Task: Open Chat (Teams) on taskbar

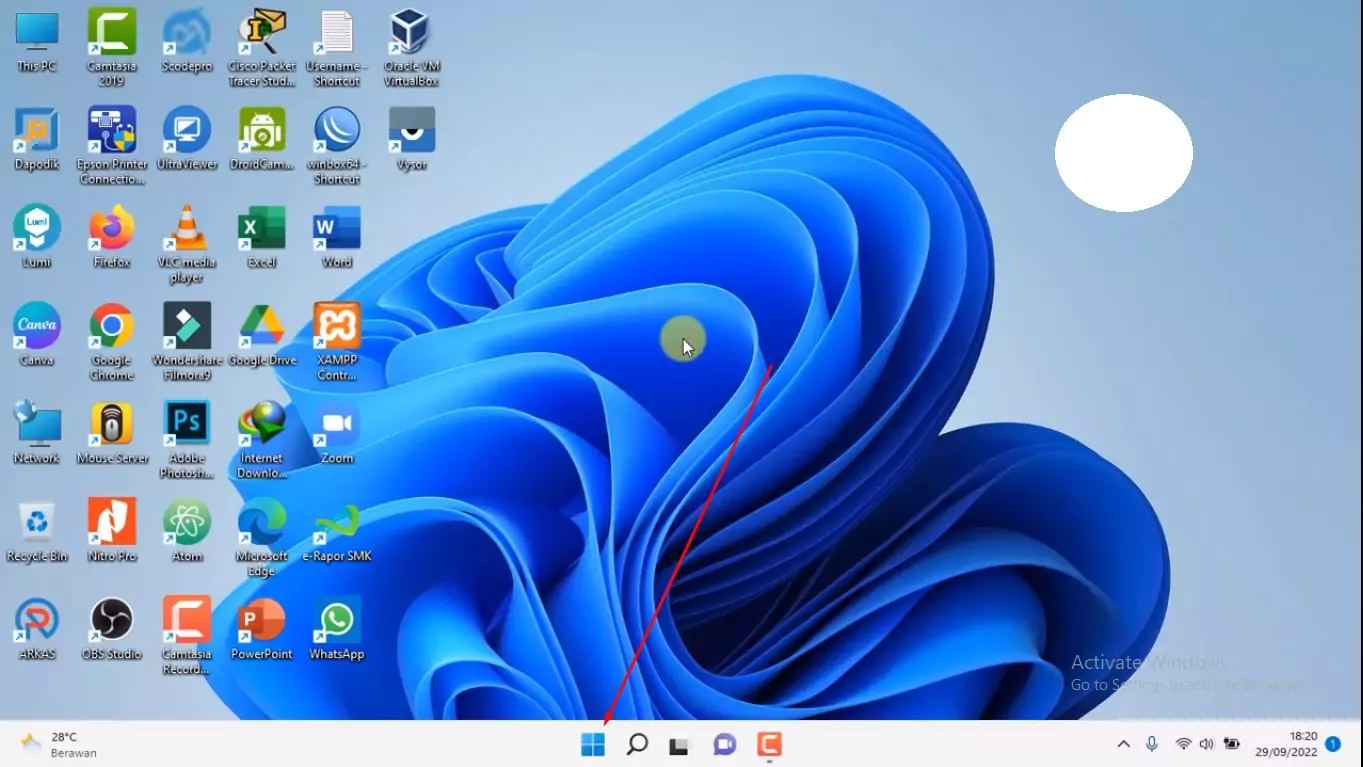Action: click(725, 744)
